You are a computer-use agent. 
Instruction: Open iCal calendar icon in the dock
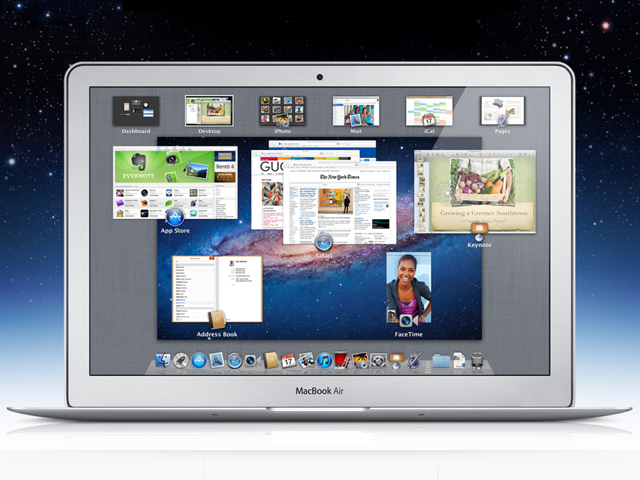click(288, 360)
